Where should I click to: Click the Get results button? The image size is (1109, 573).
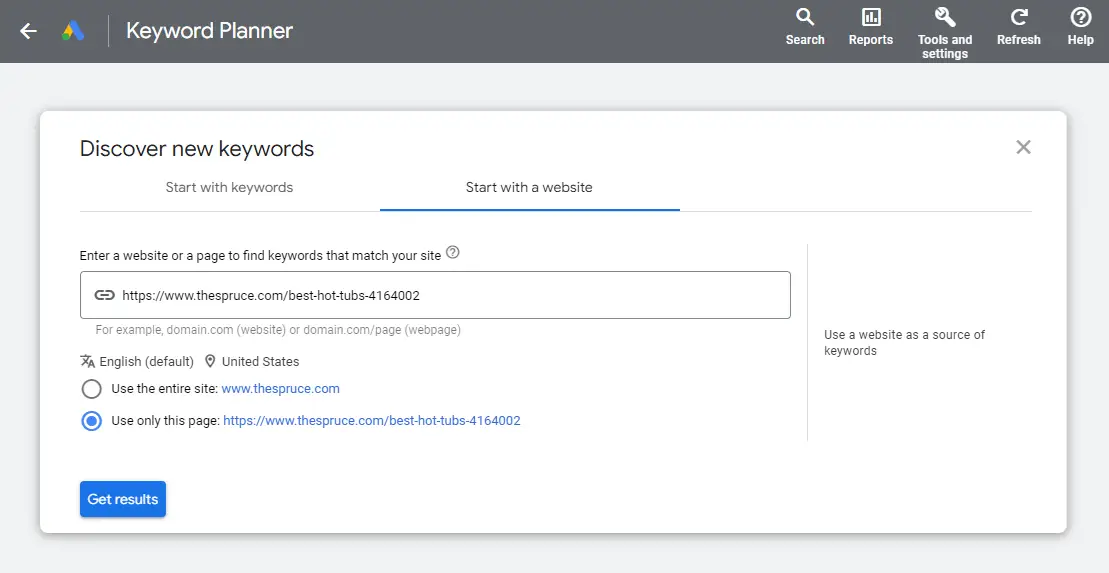coord(123,499)
